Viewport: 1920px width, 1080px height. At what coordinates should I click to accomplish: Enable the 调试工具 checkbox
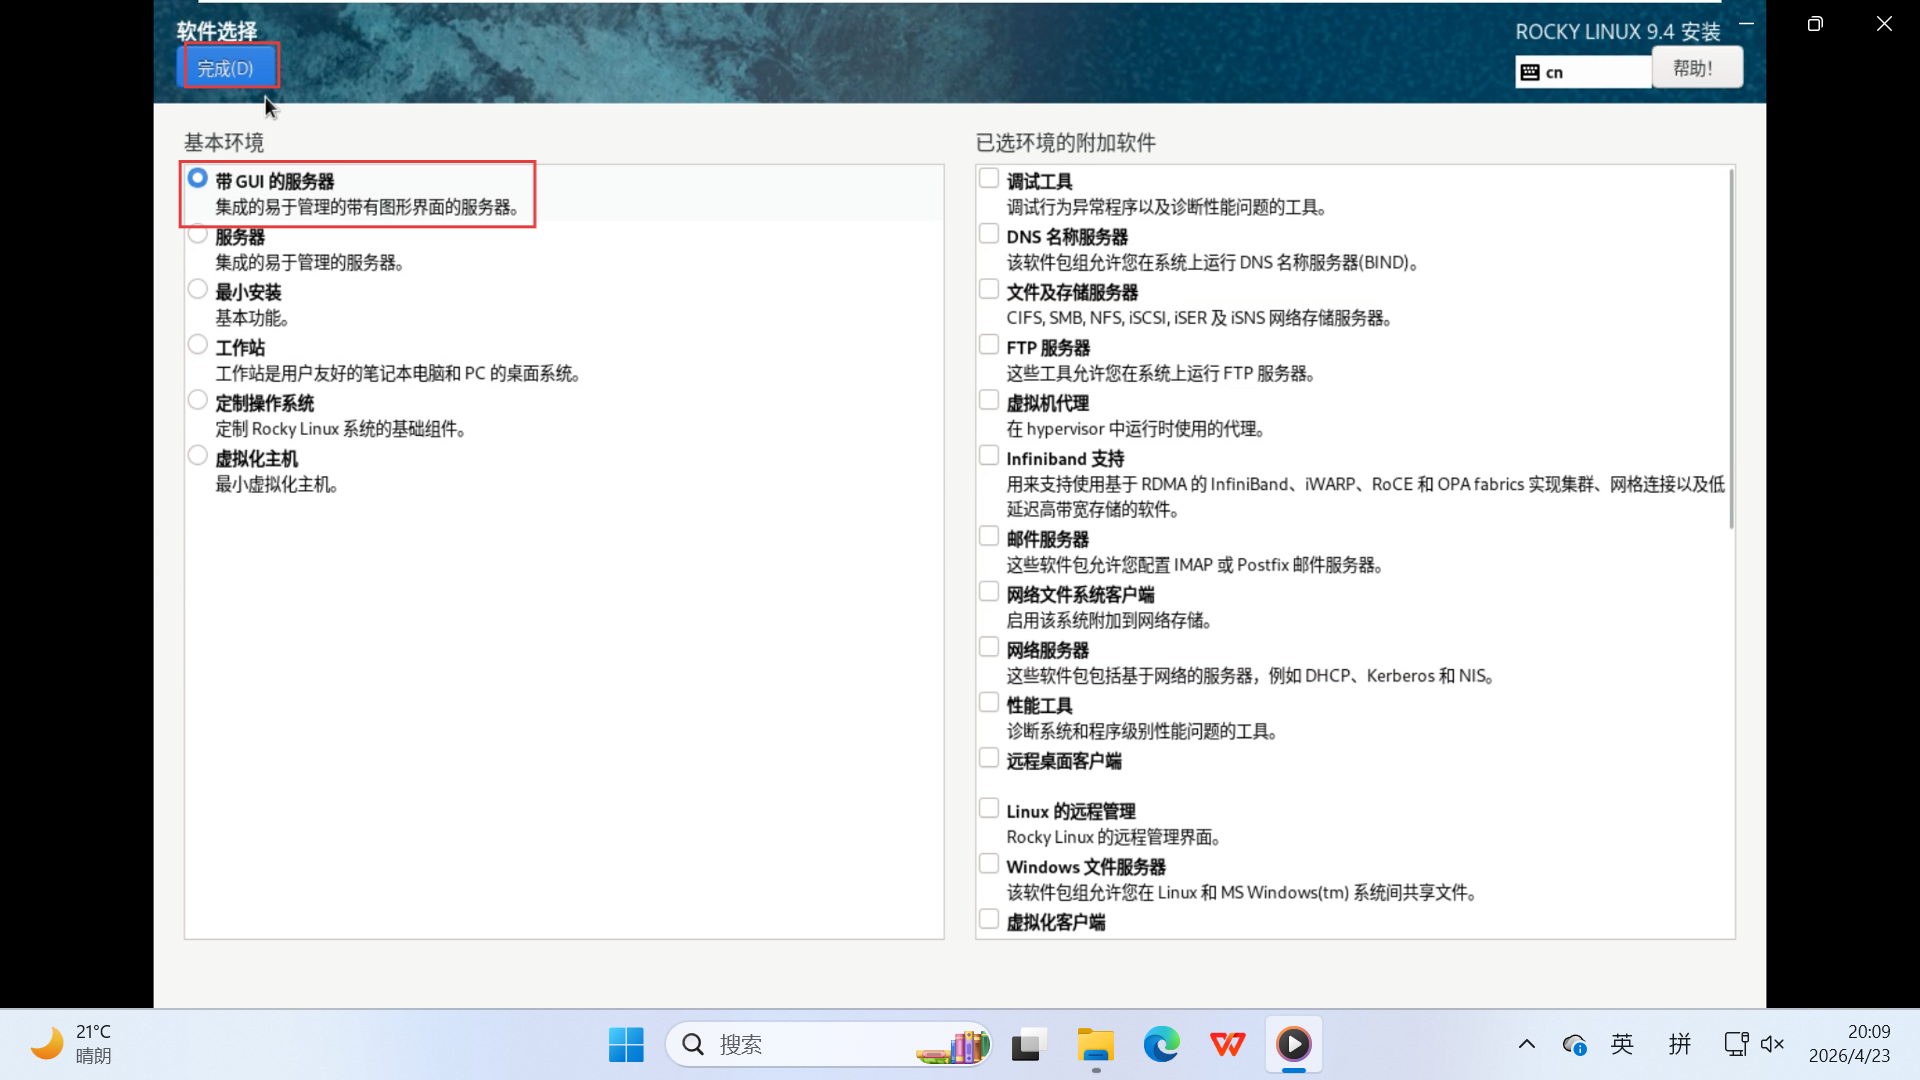pyautogui.click(x=989, y=179)
